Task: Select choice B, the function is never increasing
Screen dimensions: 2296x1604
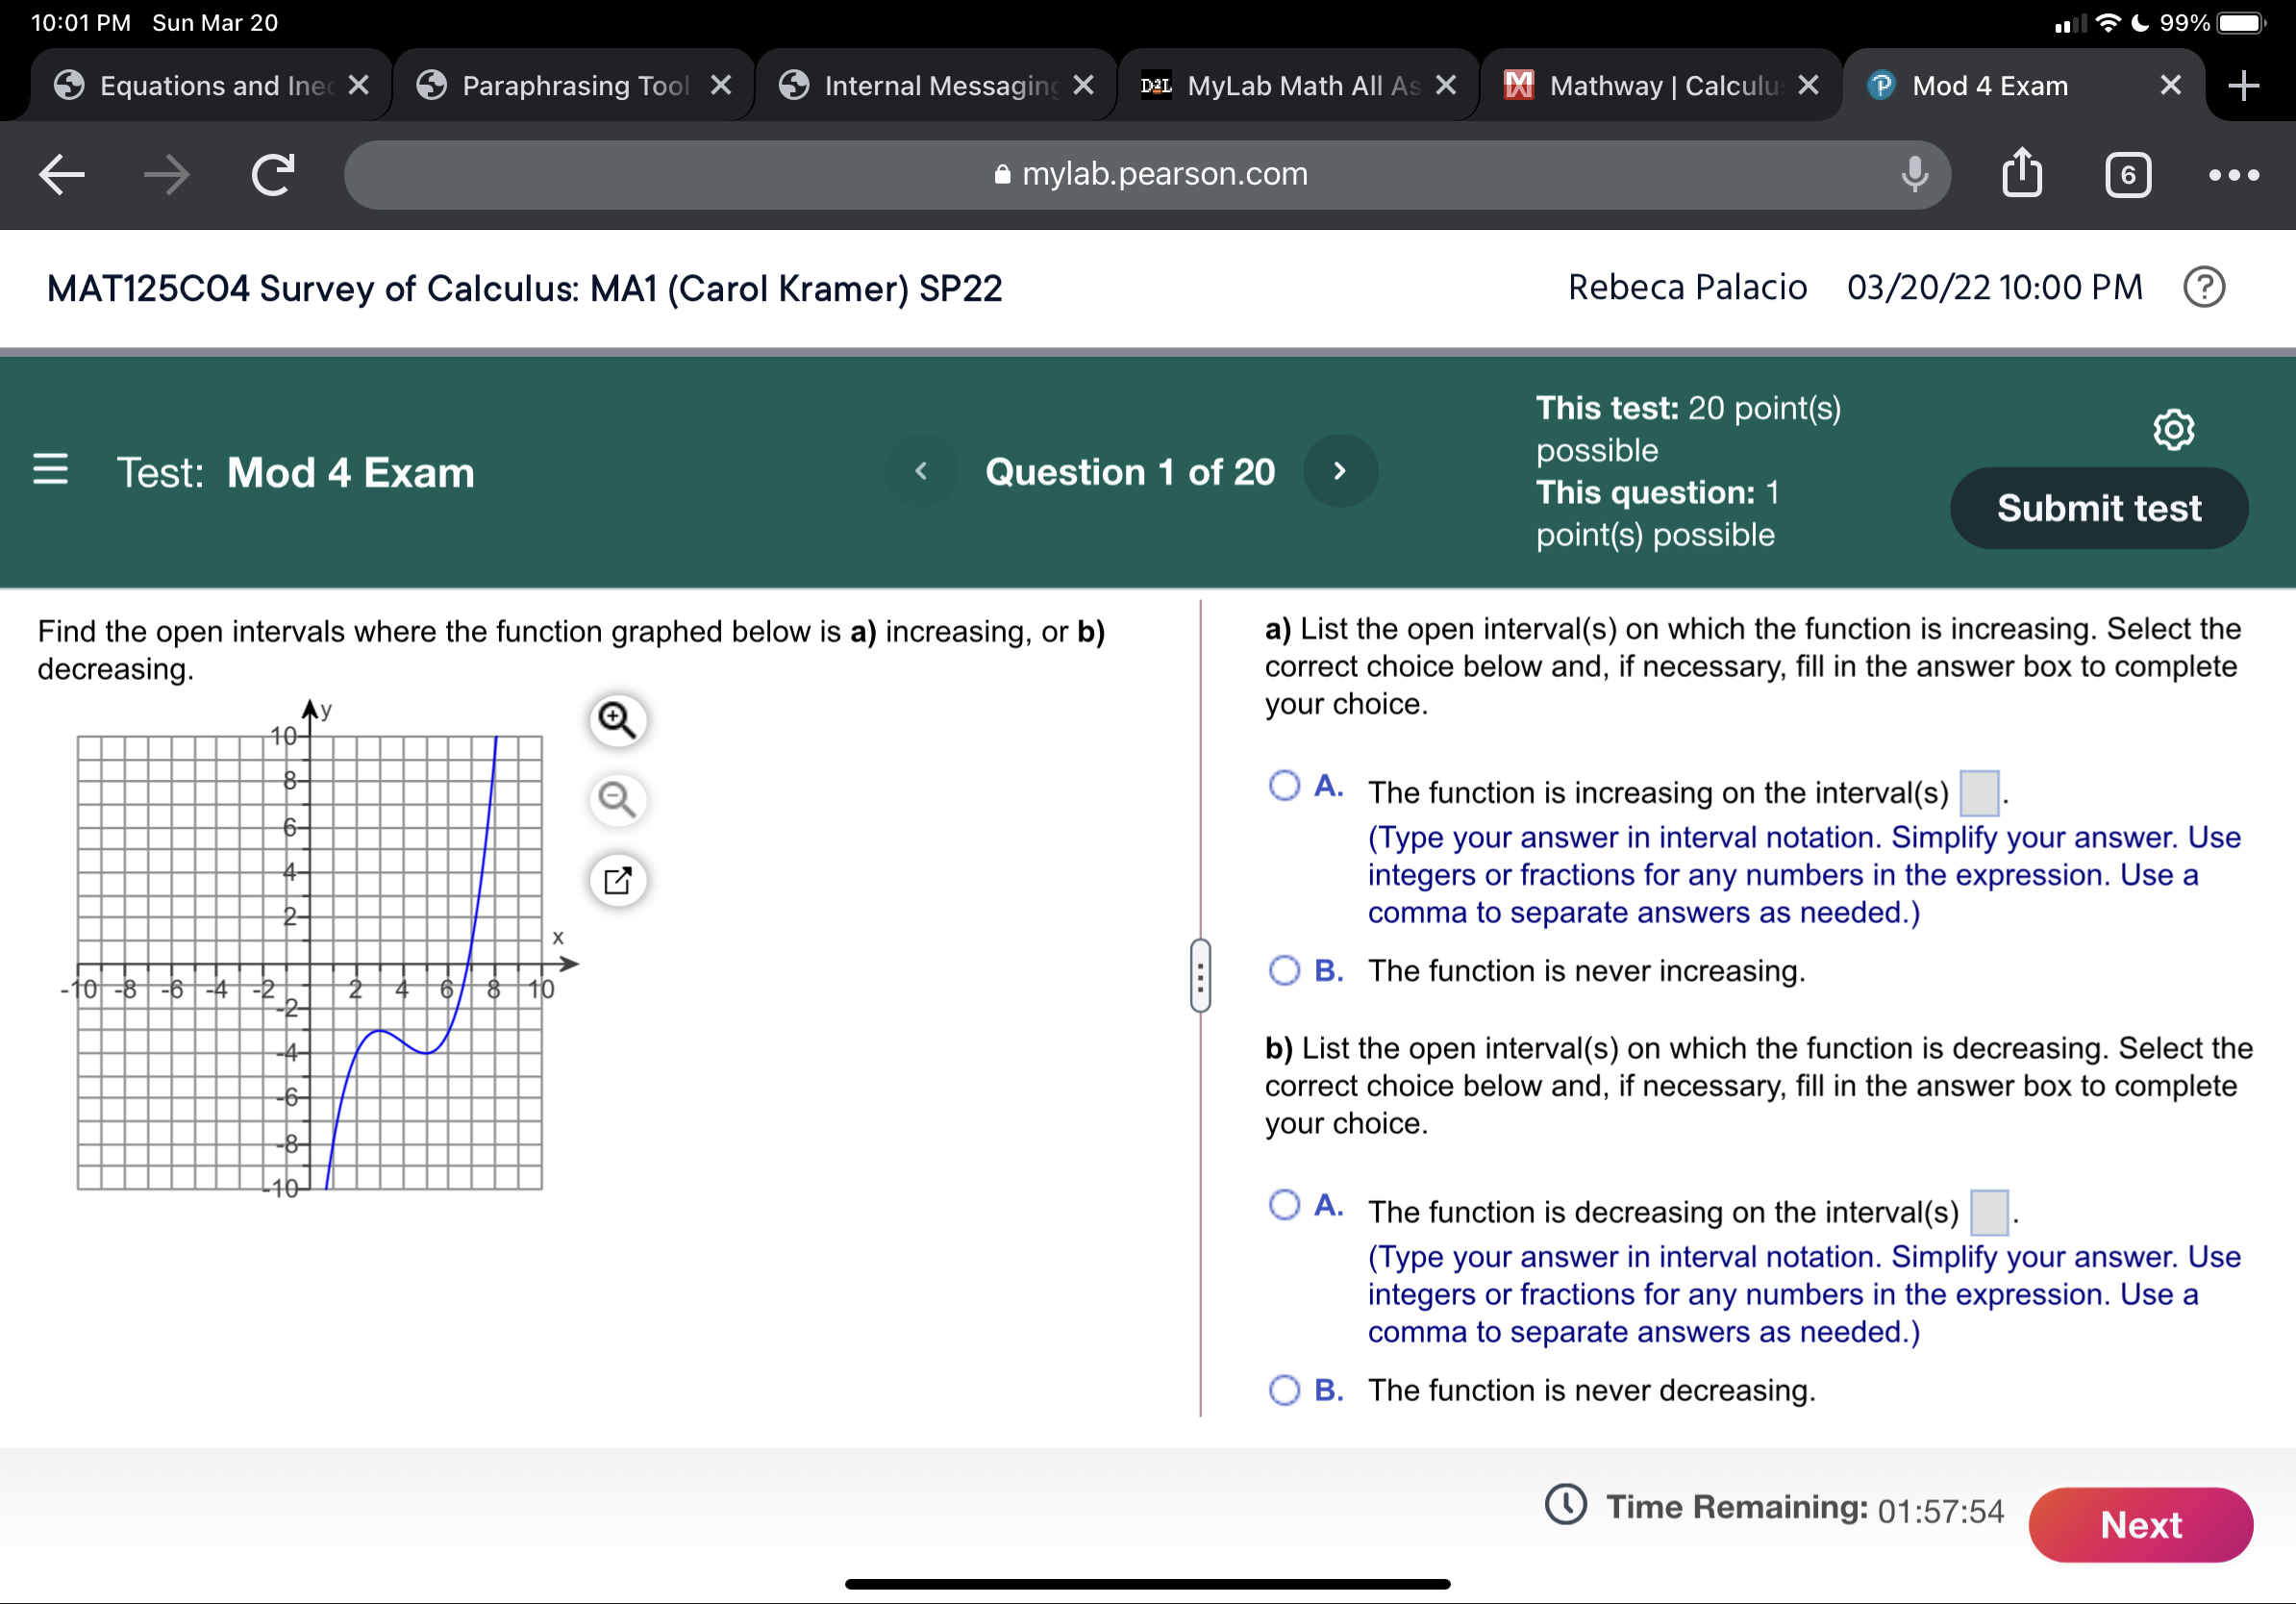Action: coord(1284,968)
